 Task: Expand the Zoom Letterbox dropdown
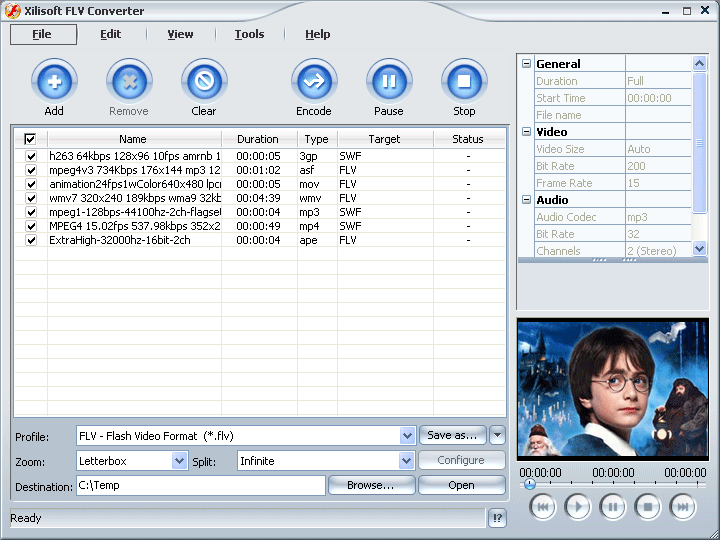180,461
